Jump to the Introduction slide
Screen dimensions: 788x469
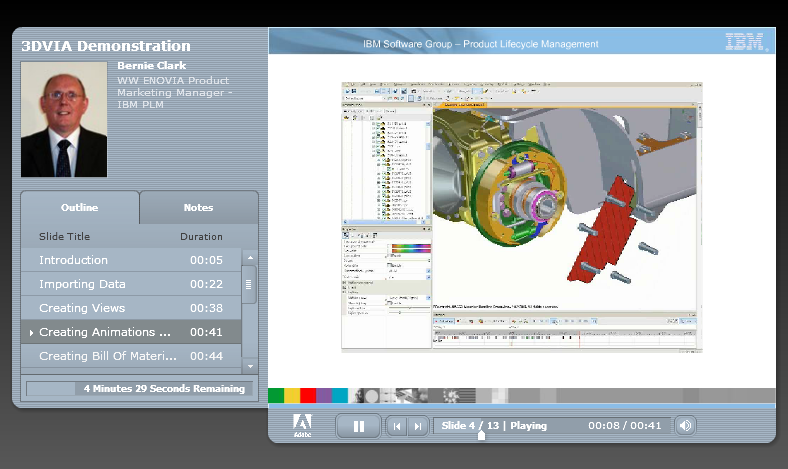(x=131, y=260)
